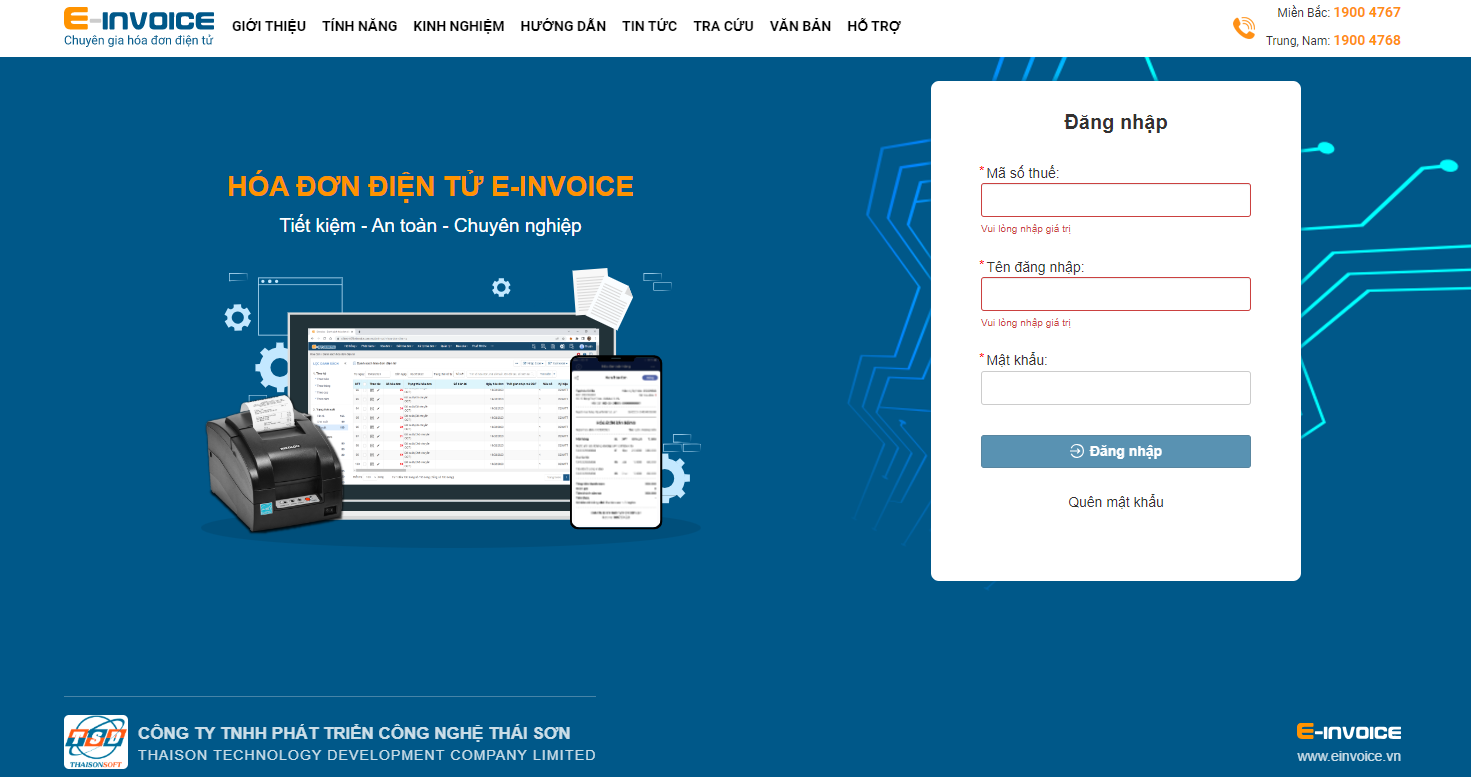Open the KINH NGHIỆM menu
This screenshot has height=777, width=1471.
coord(458,26)
